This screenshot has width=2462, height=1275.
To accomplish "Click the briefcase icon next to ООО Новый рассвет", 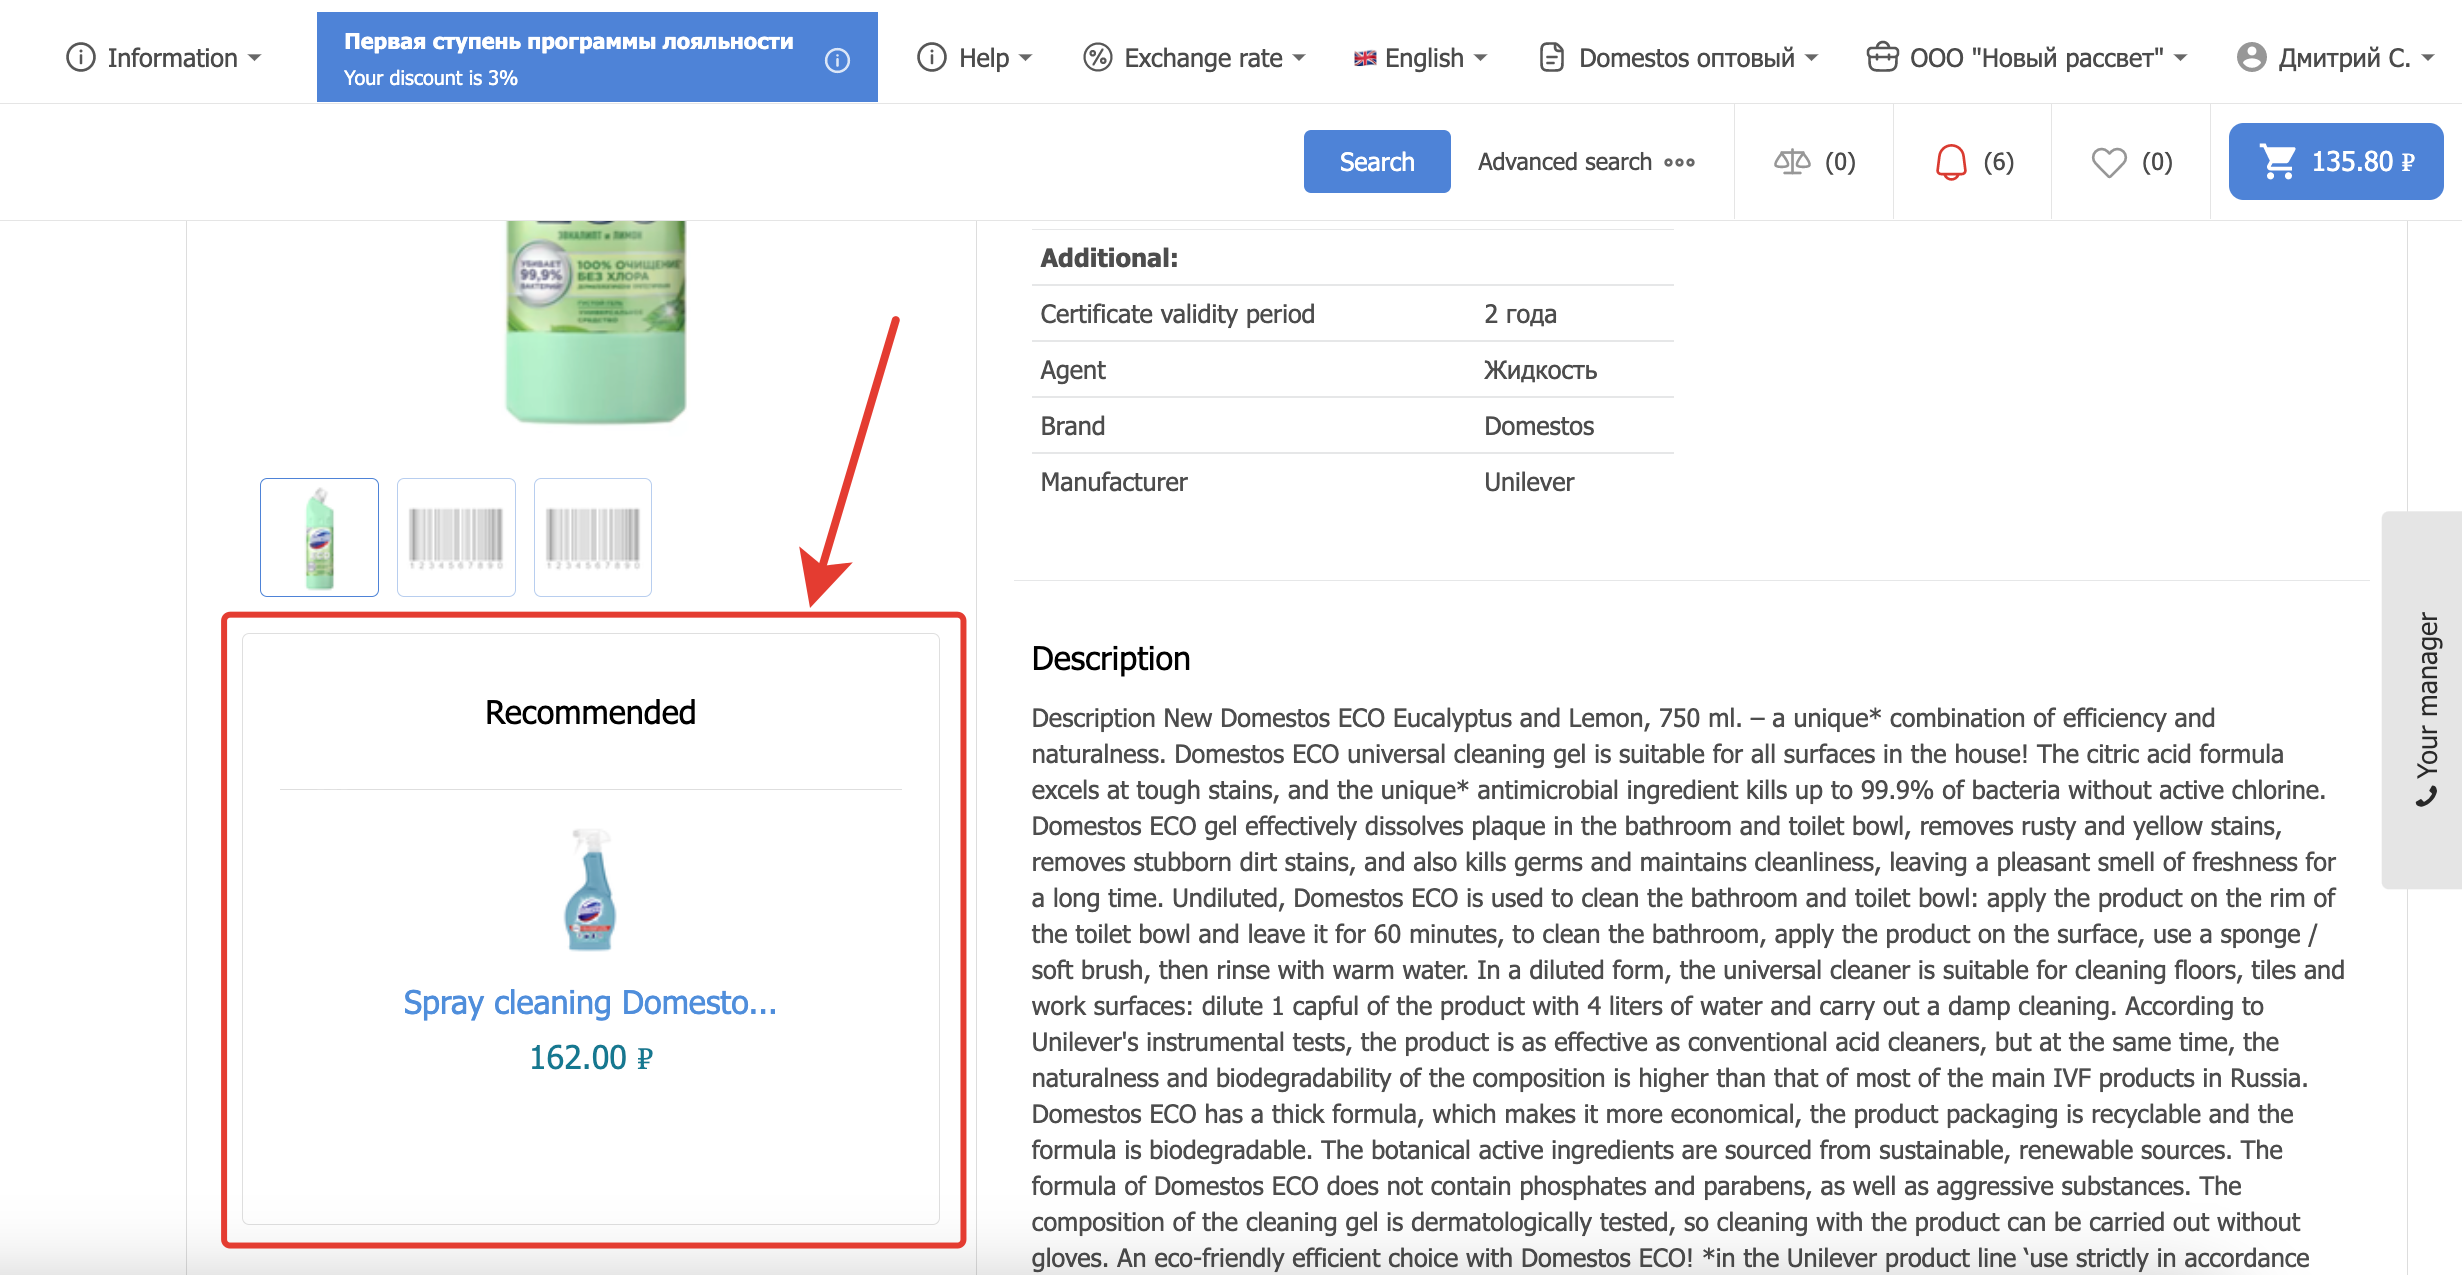I will tap(1881, 58).
